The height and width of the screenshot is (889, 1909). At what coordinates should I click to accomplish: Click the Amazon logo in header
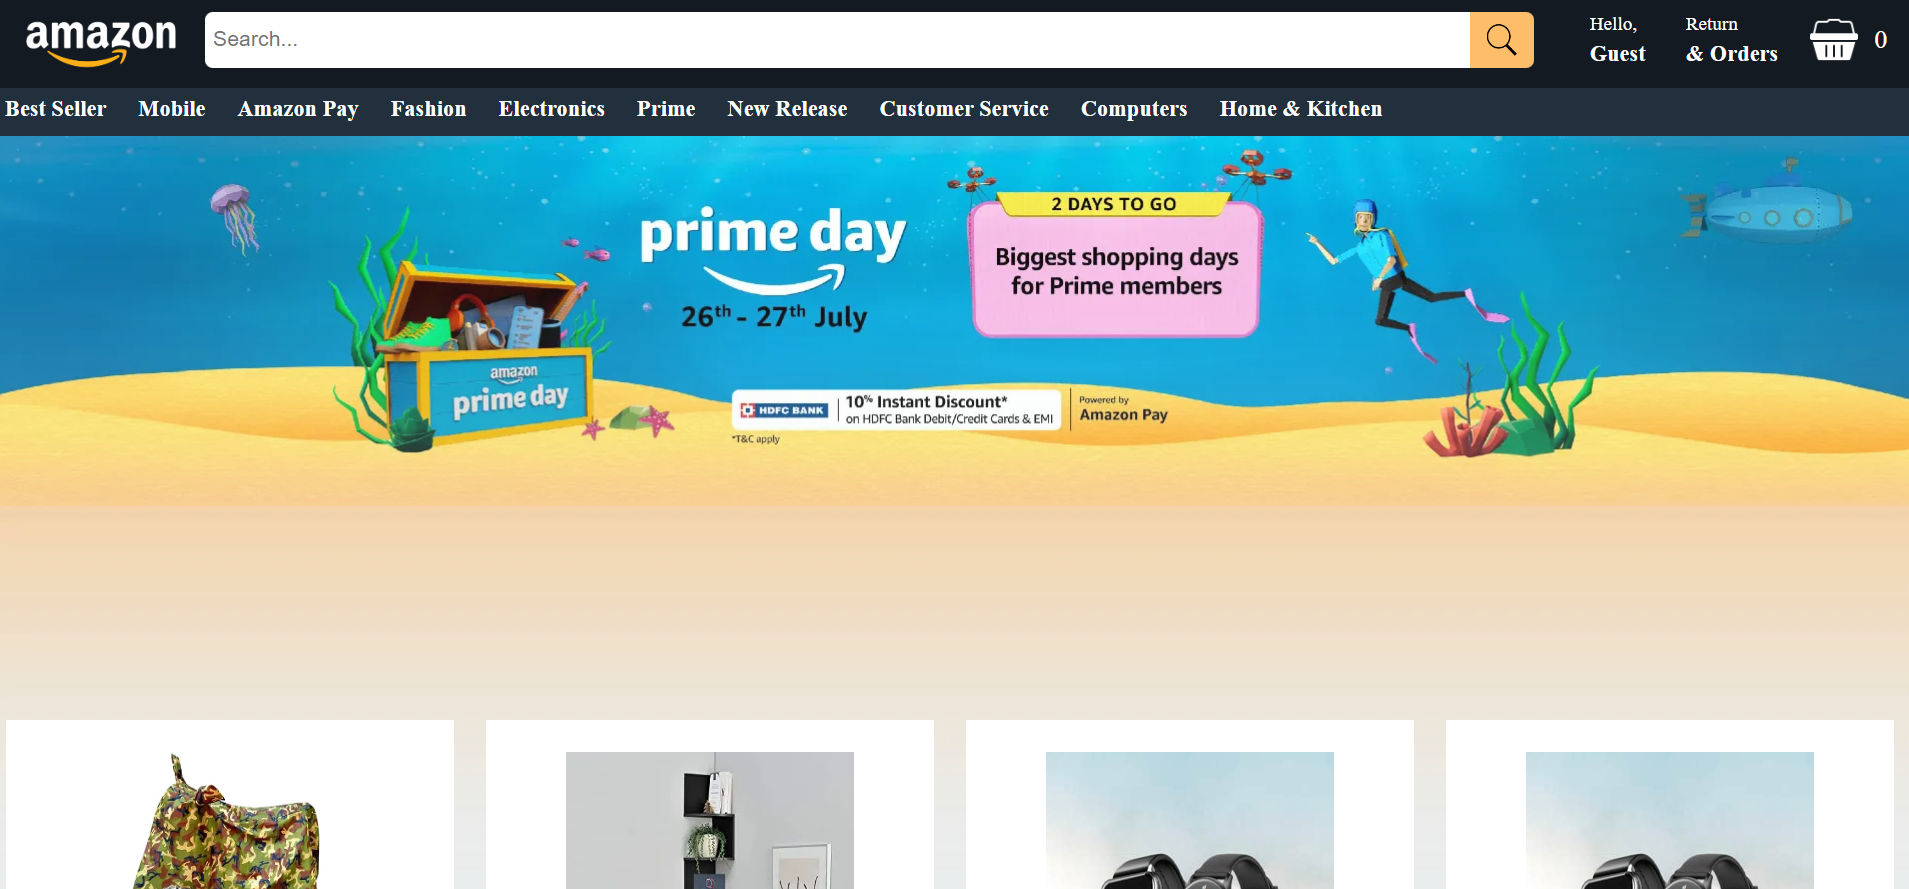(101, 41)
